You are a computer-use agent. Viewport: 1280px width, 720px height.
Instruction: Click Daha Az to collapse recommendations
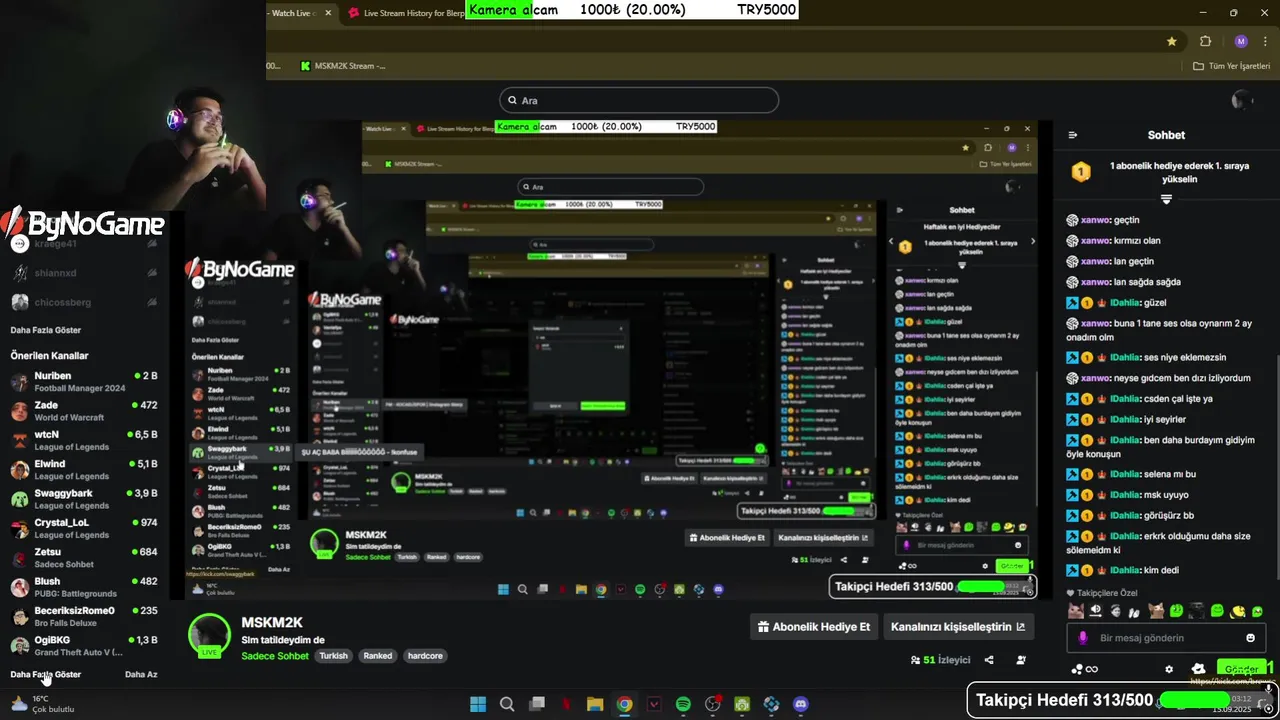(x=141, y=674)
